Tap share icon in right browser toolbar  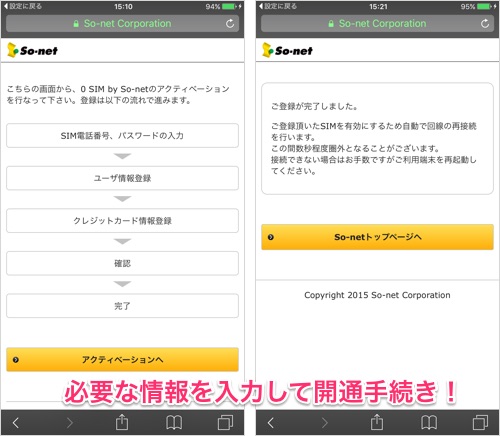(377, 422)
